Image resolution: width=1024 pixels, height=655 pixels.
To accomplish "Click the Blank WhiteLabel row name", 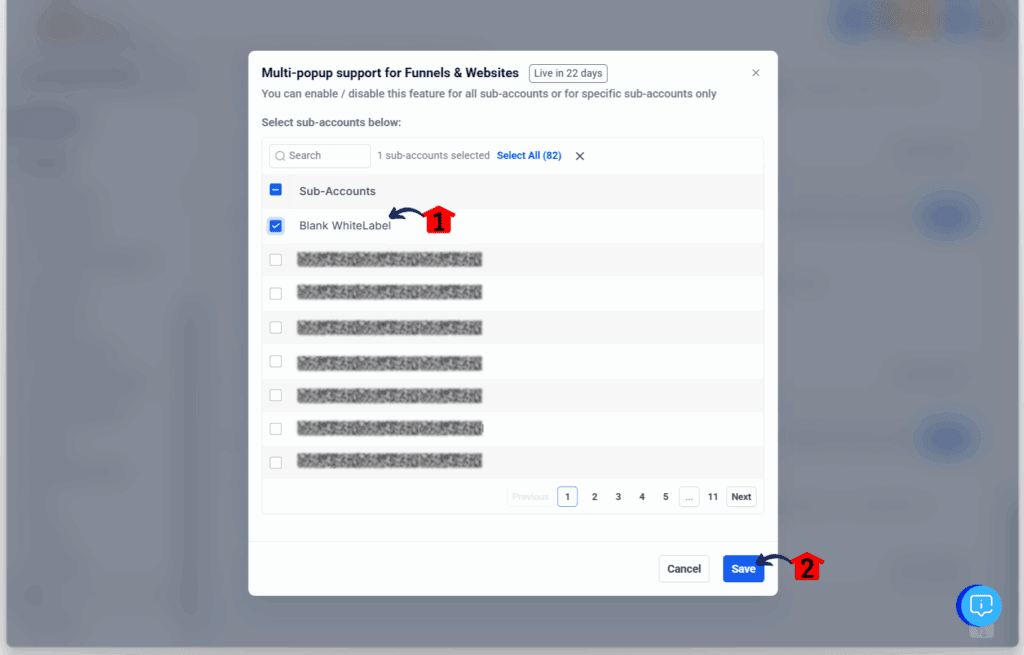I will (345, 226).
